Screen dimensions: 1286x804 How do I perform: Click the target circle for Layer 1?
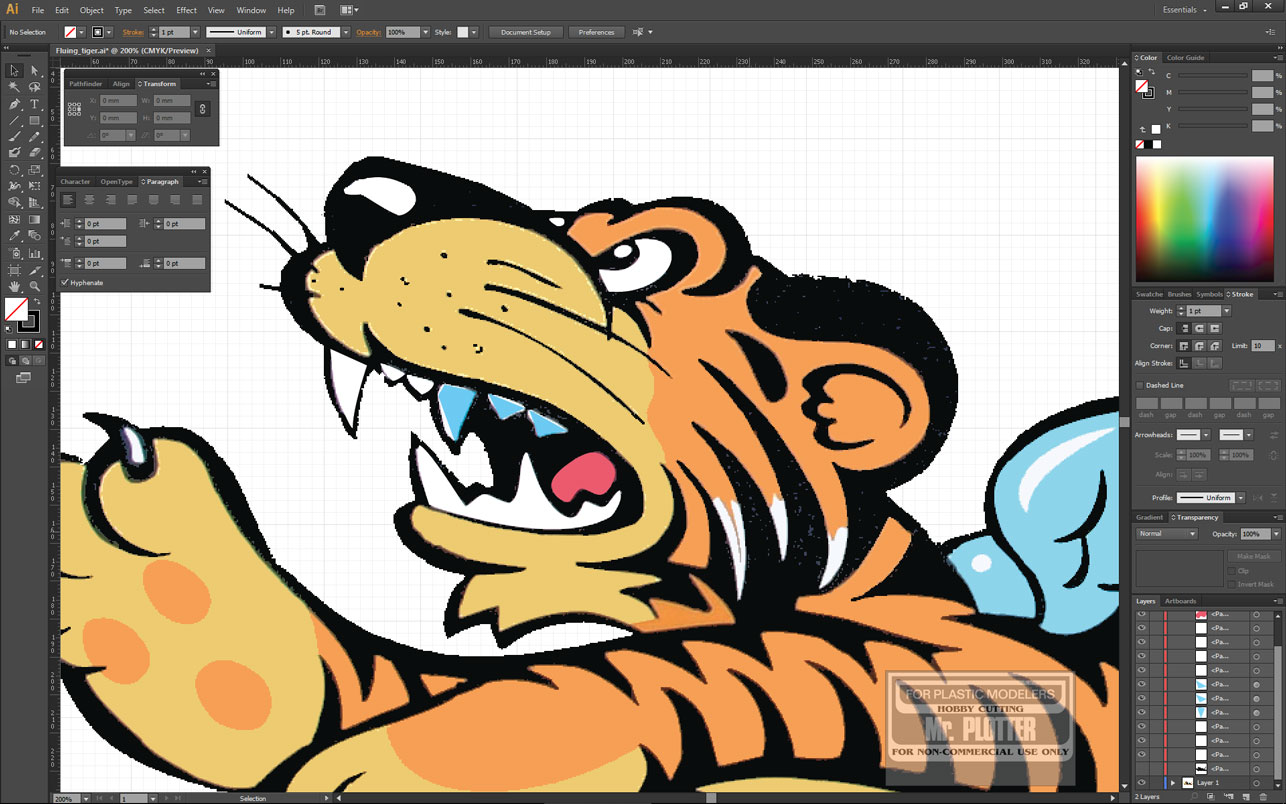coord(1257,783)
